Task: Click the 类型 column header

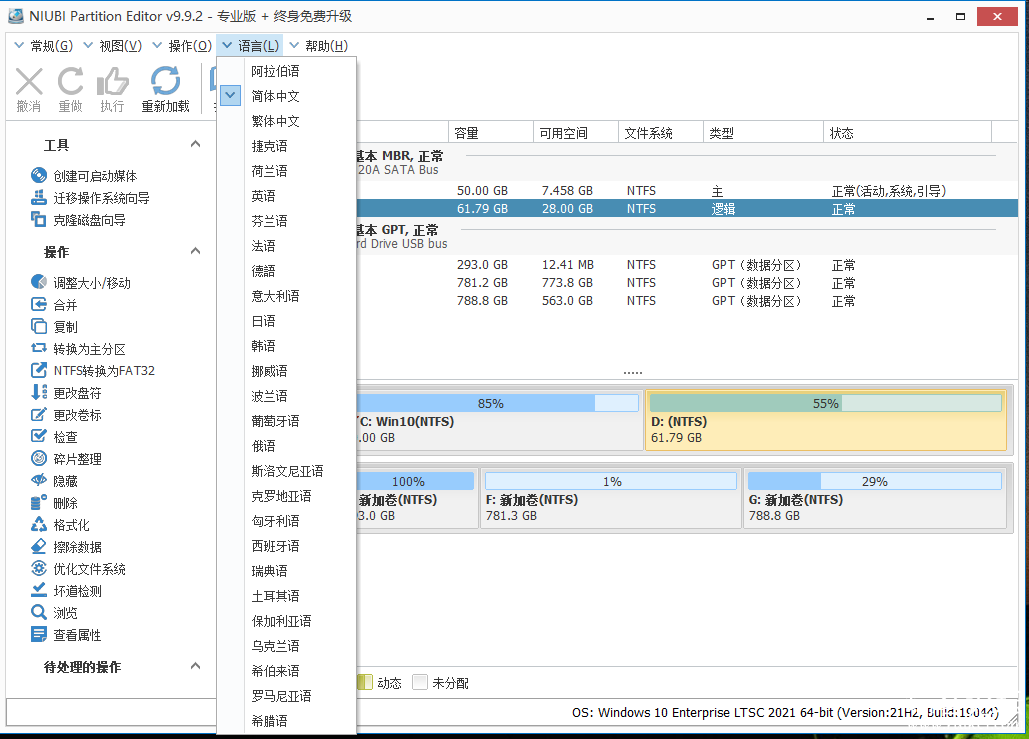Action: [763, 133]
